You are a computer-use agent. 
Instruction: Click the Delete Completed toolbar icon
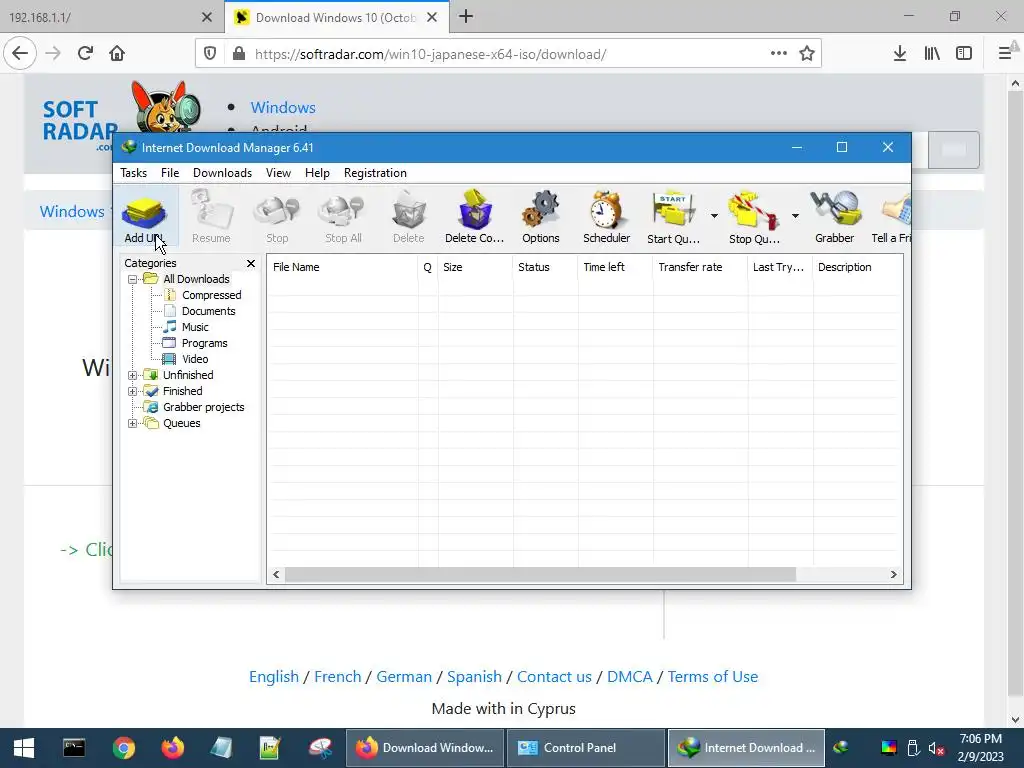tap(475, 218)
